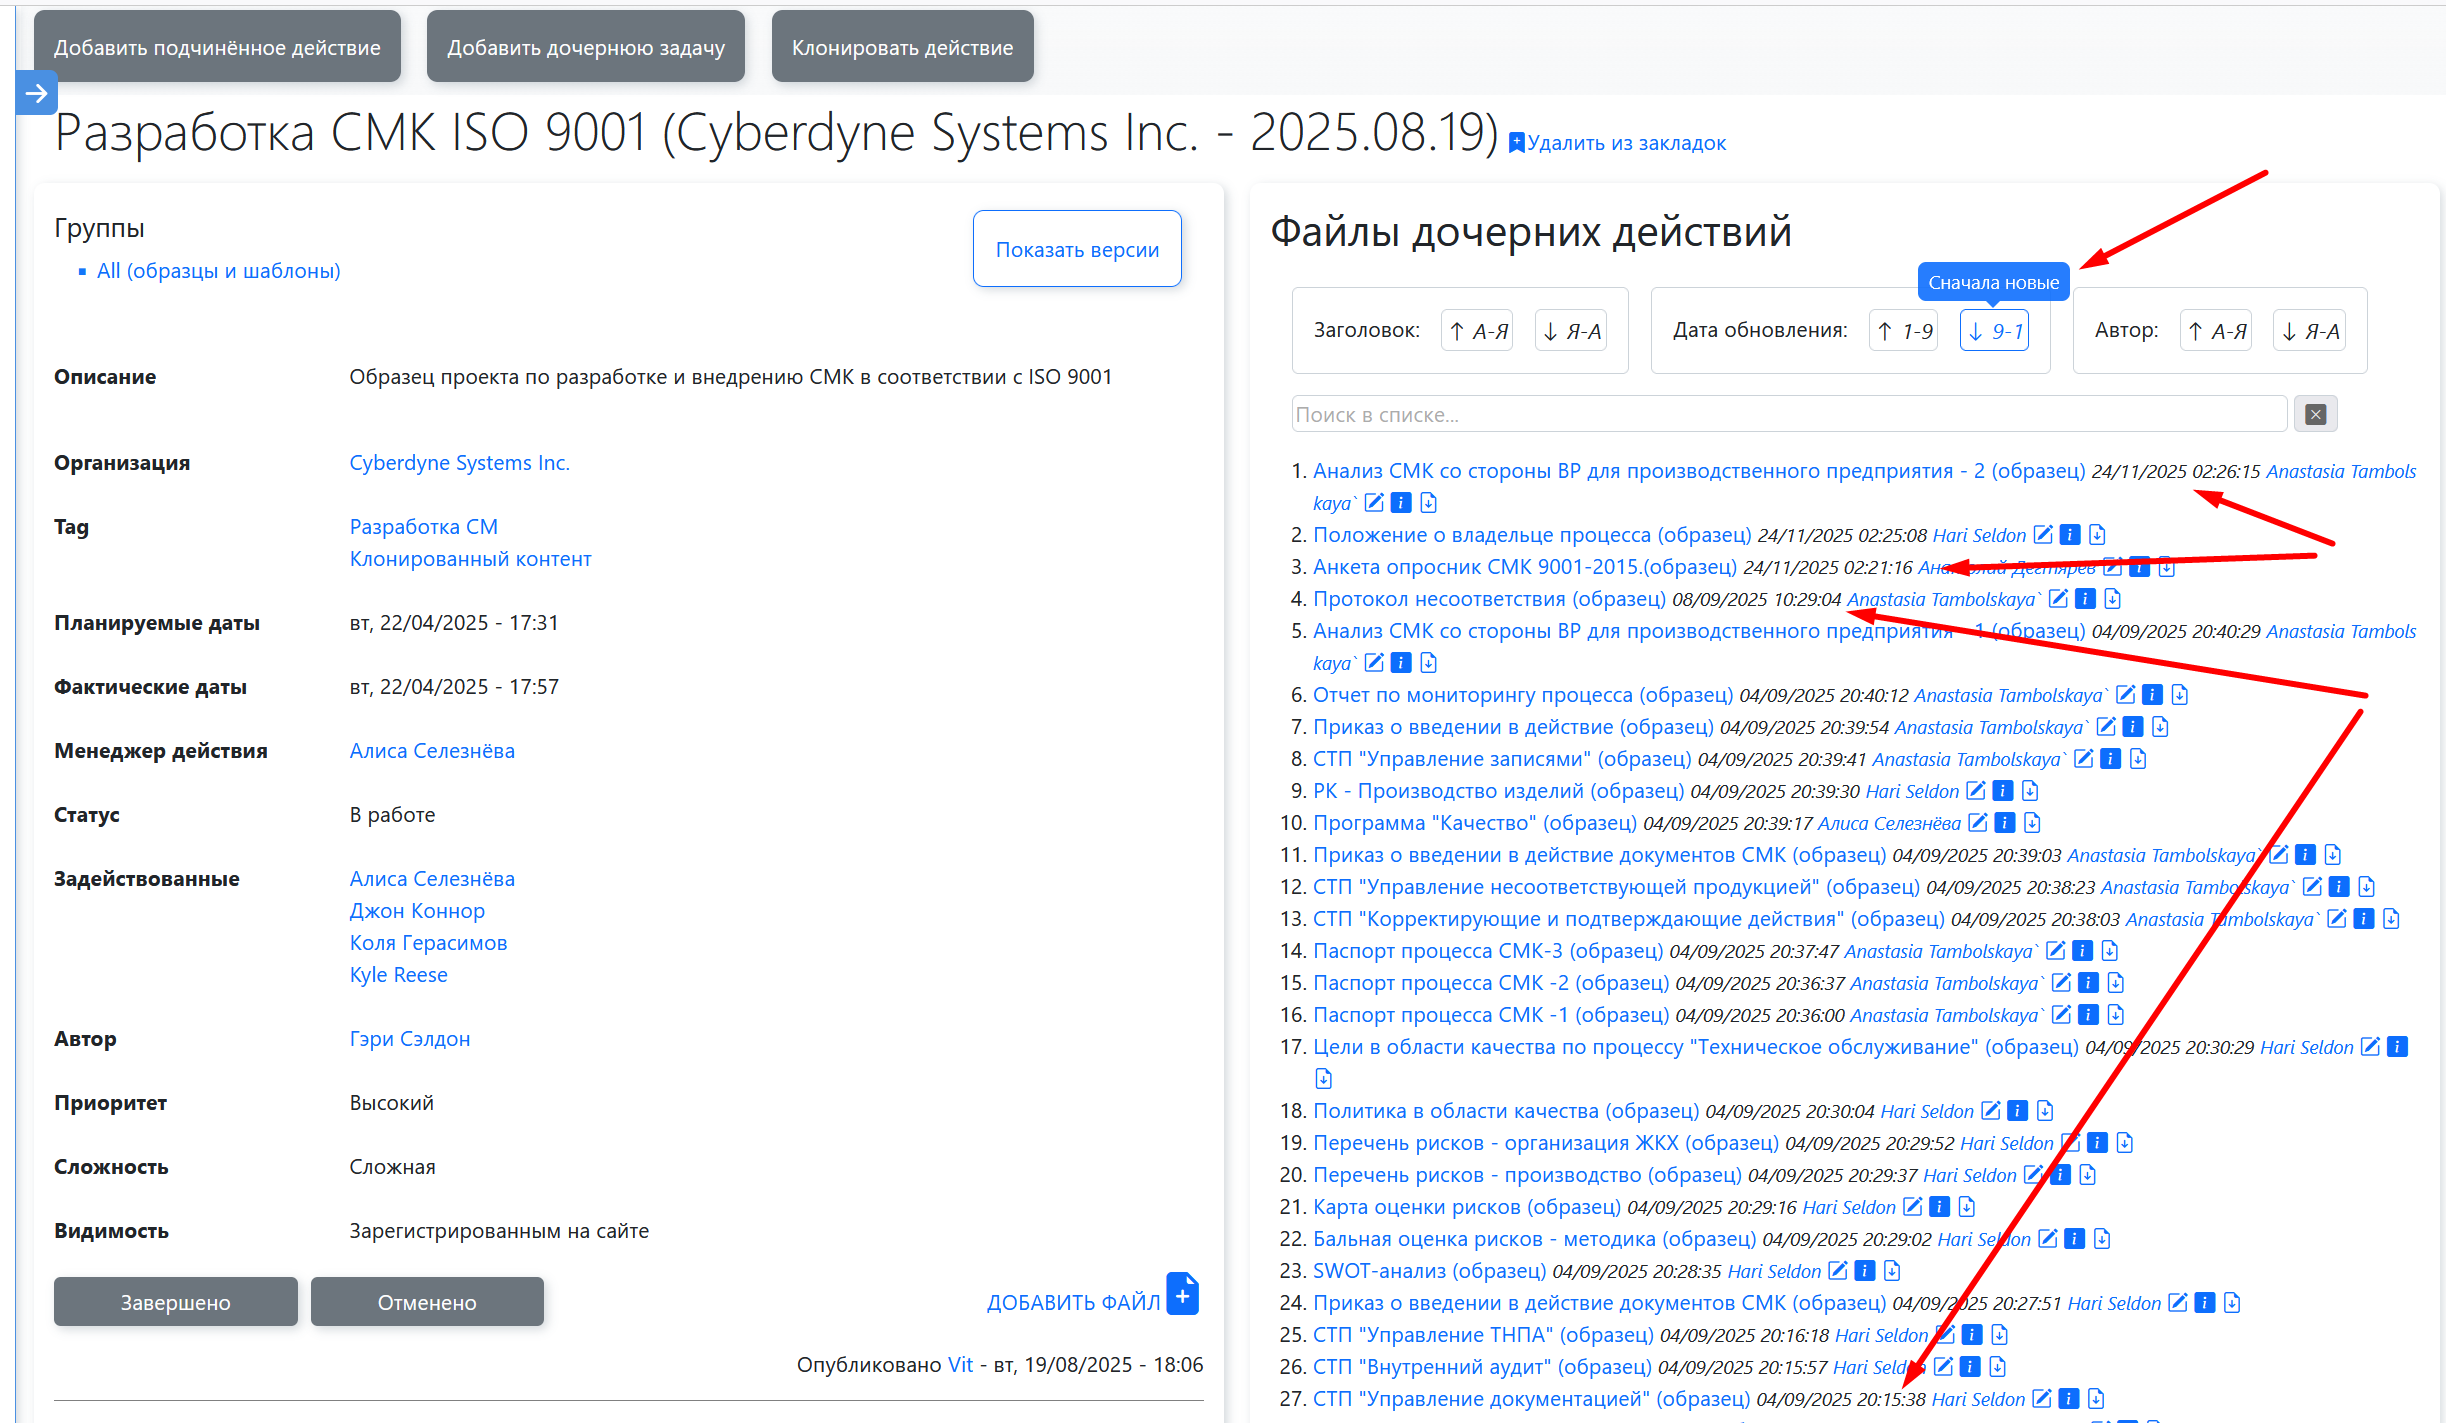Open the info icon for Протокол несоответствия
Image resolution: width=2446 pixels, height=1423 pixels.
(x=2085, y=599)
